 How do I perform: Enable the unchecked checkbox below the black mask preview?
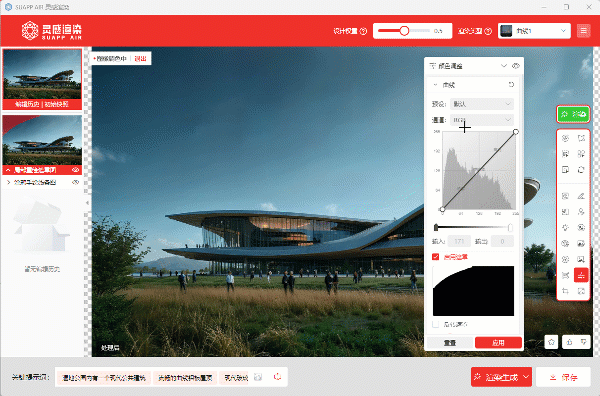(x=435, y=324)
